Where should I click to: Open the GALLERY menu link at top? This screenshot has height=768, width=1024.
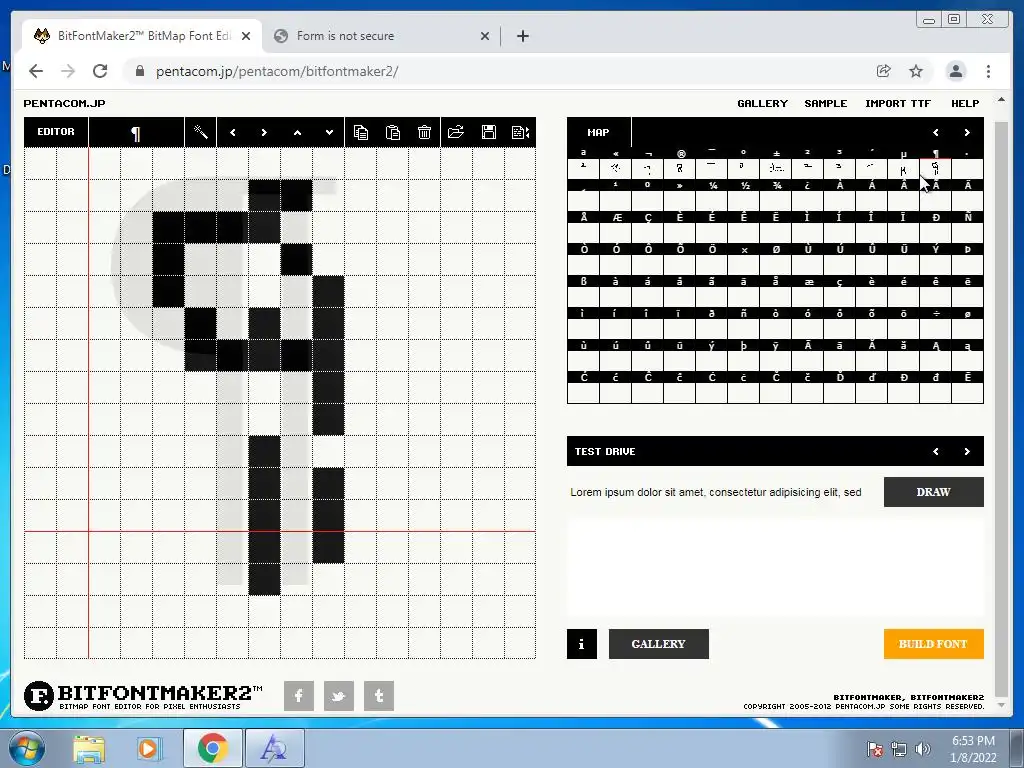tap(762, 103)
